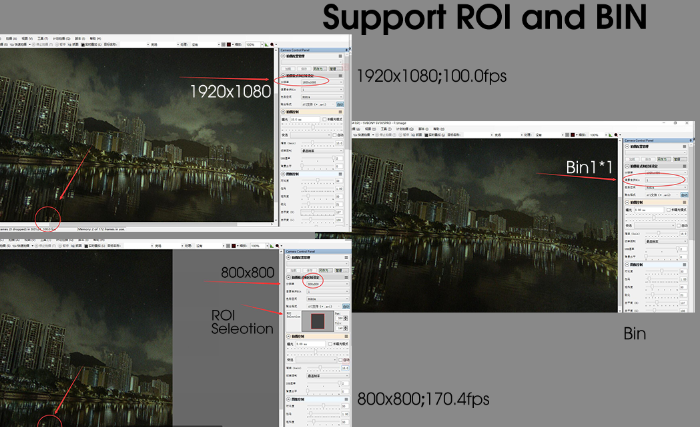Collapse camera configuration section in 1920x1080 window
700x427 pixels.
pyautogui.click(x=283, y=56)
